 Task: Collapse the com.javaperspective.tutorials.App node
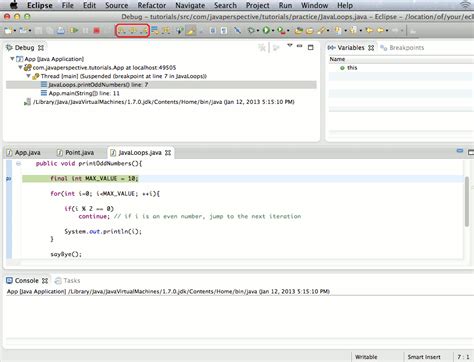[x=20, y=67]
